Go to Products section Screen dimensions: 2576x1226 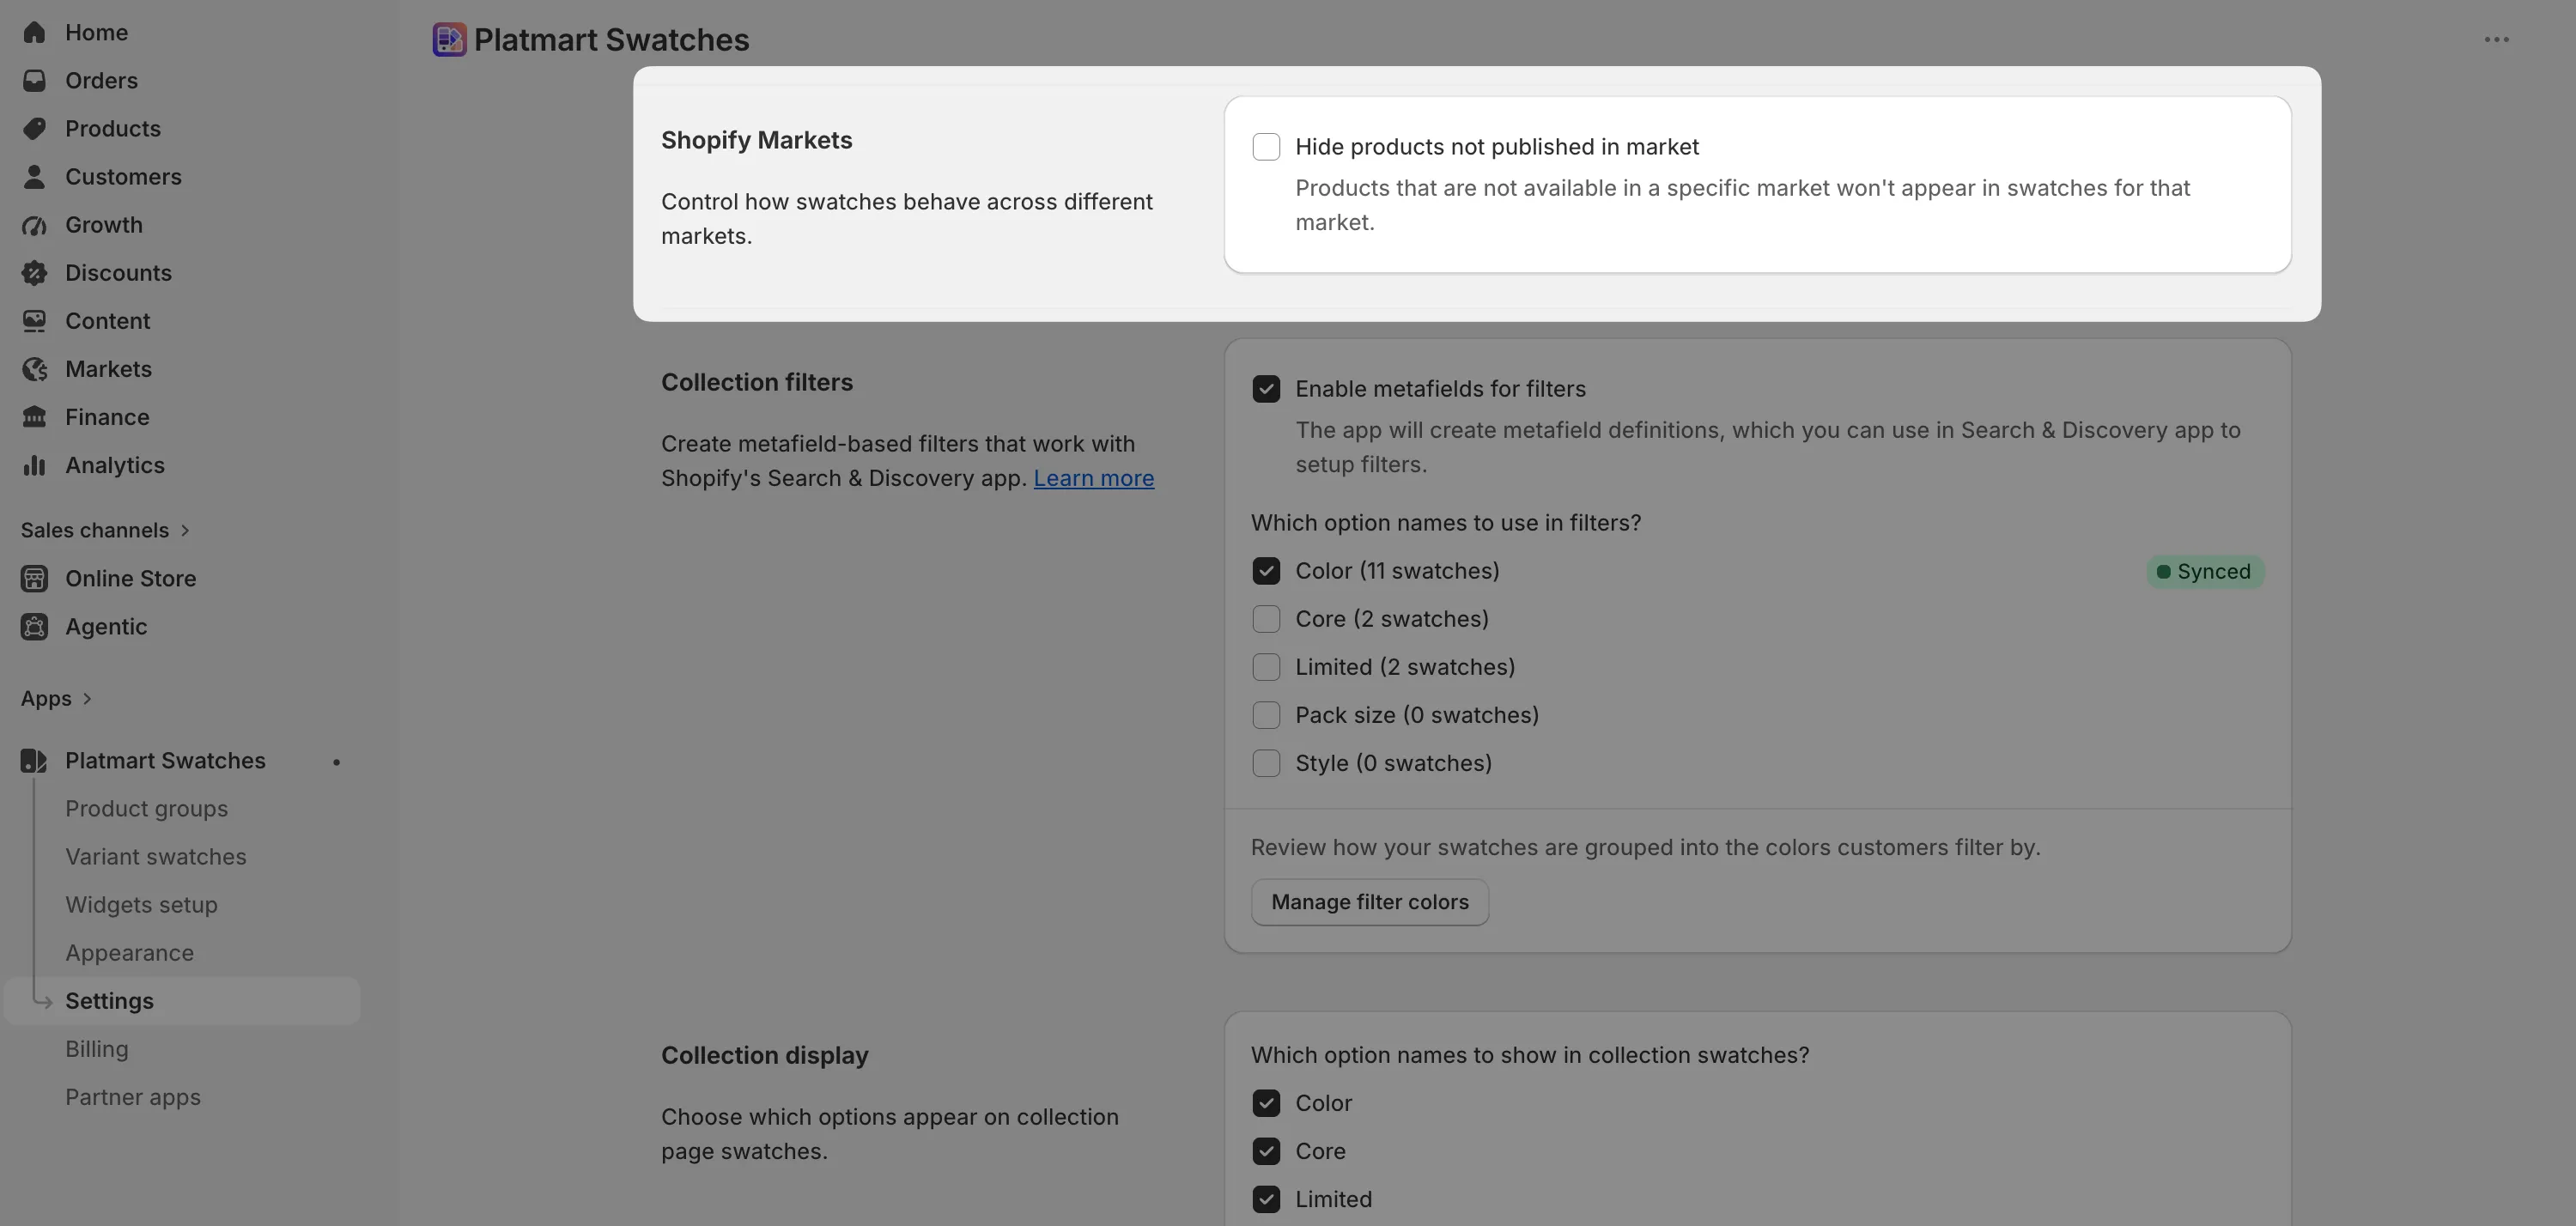[112, 128]
